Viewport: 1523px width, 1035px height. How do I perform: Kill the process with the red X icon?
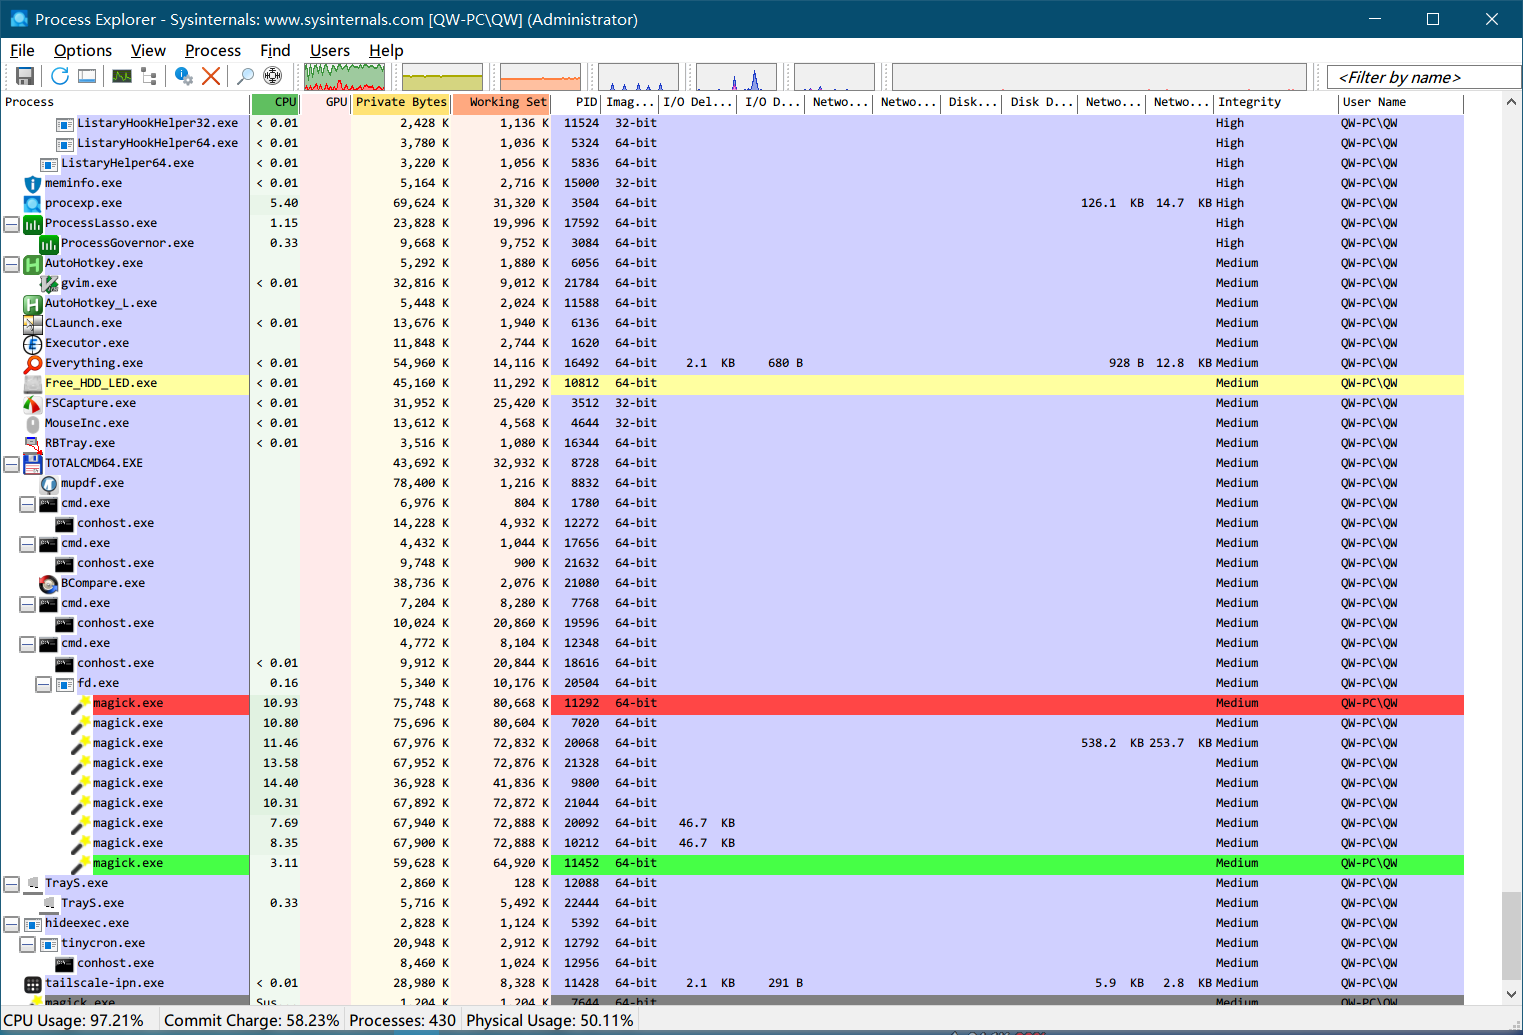click(x=211, y=76)
